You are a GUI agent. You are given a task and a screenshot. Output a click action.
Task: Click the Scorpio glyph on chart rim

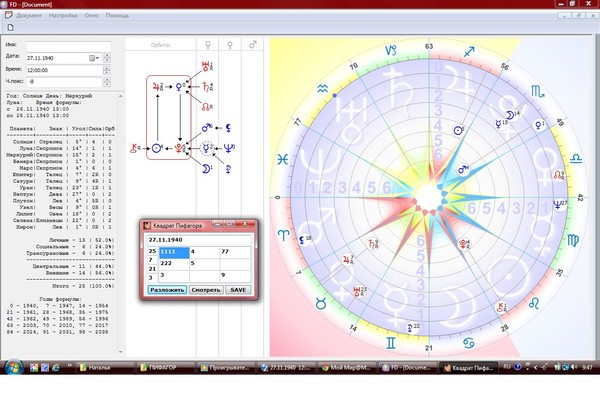[x=537, y=91]
